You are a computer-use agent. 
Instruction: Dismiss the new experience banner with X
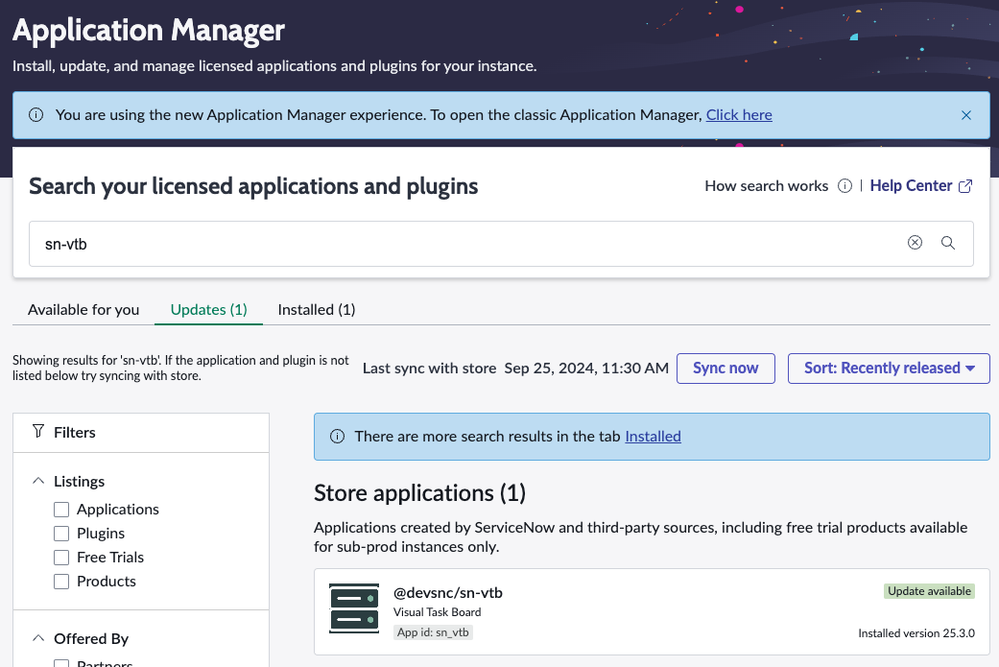[966, 115]
